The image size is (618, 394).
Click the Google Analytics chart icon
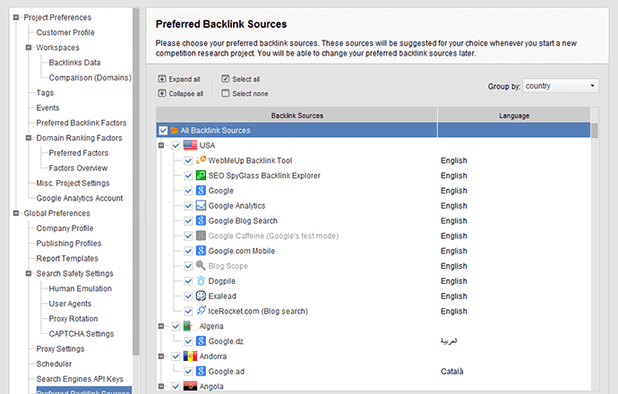201,205
